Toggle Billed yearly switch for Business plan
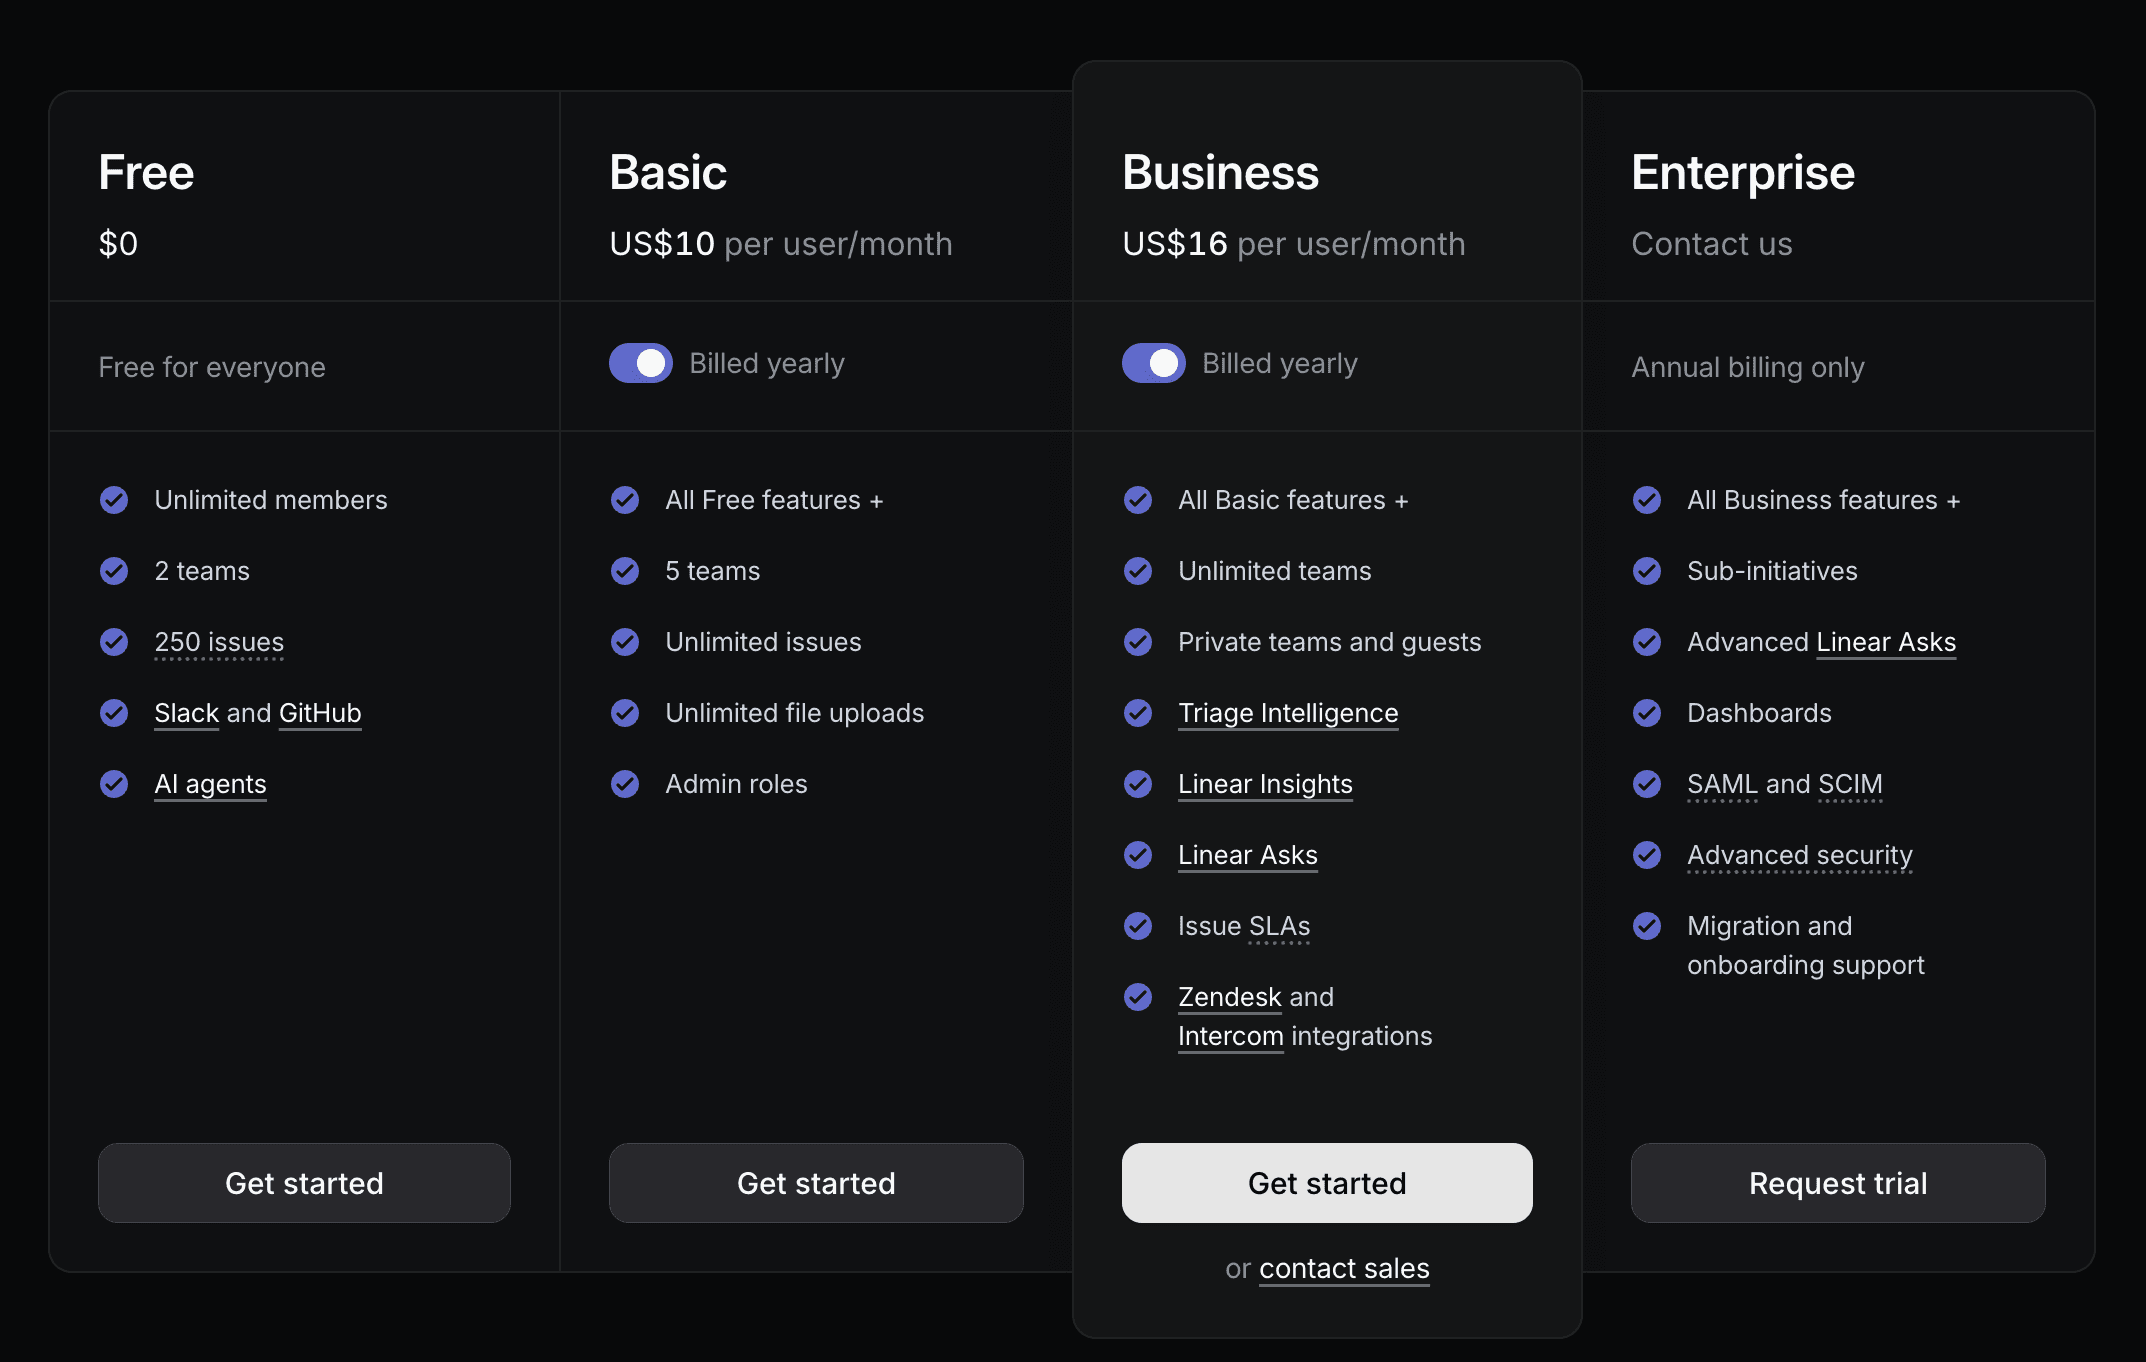 pos(1153,363)
